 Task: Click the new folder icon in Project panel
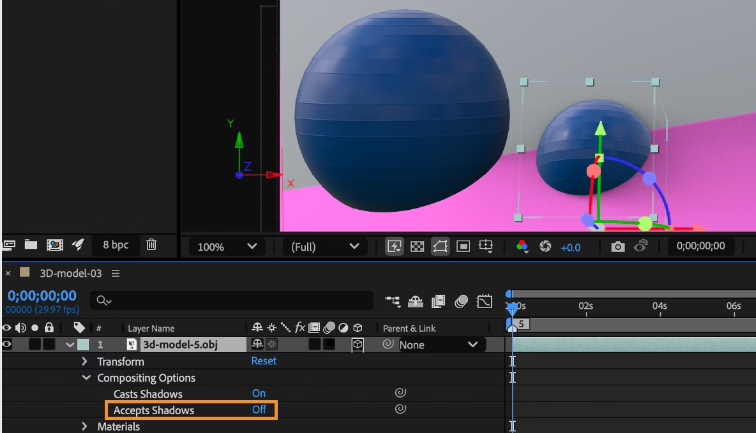coord(31,244)
